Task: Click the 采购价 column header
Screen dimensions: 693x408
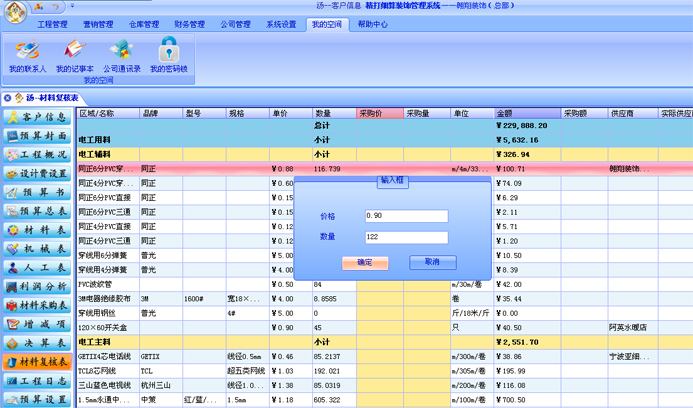Action: [380, 113]
